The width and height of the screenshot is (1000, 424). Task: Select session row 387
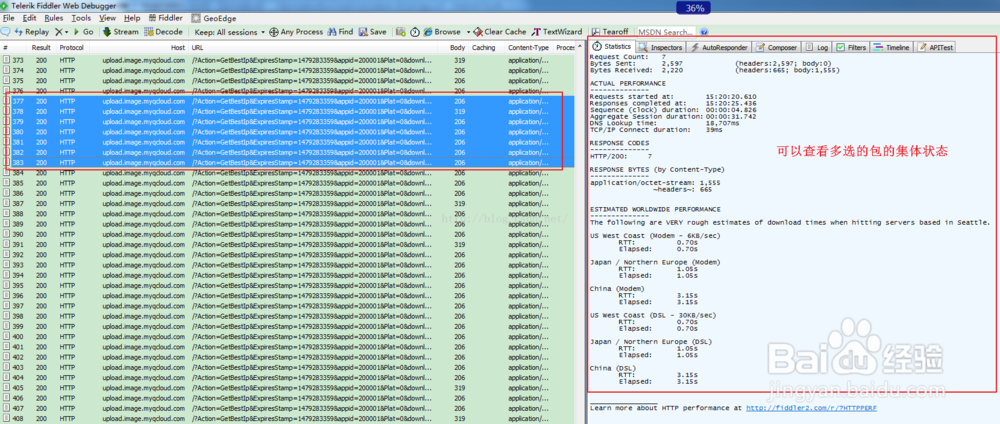point(287,203)
